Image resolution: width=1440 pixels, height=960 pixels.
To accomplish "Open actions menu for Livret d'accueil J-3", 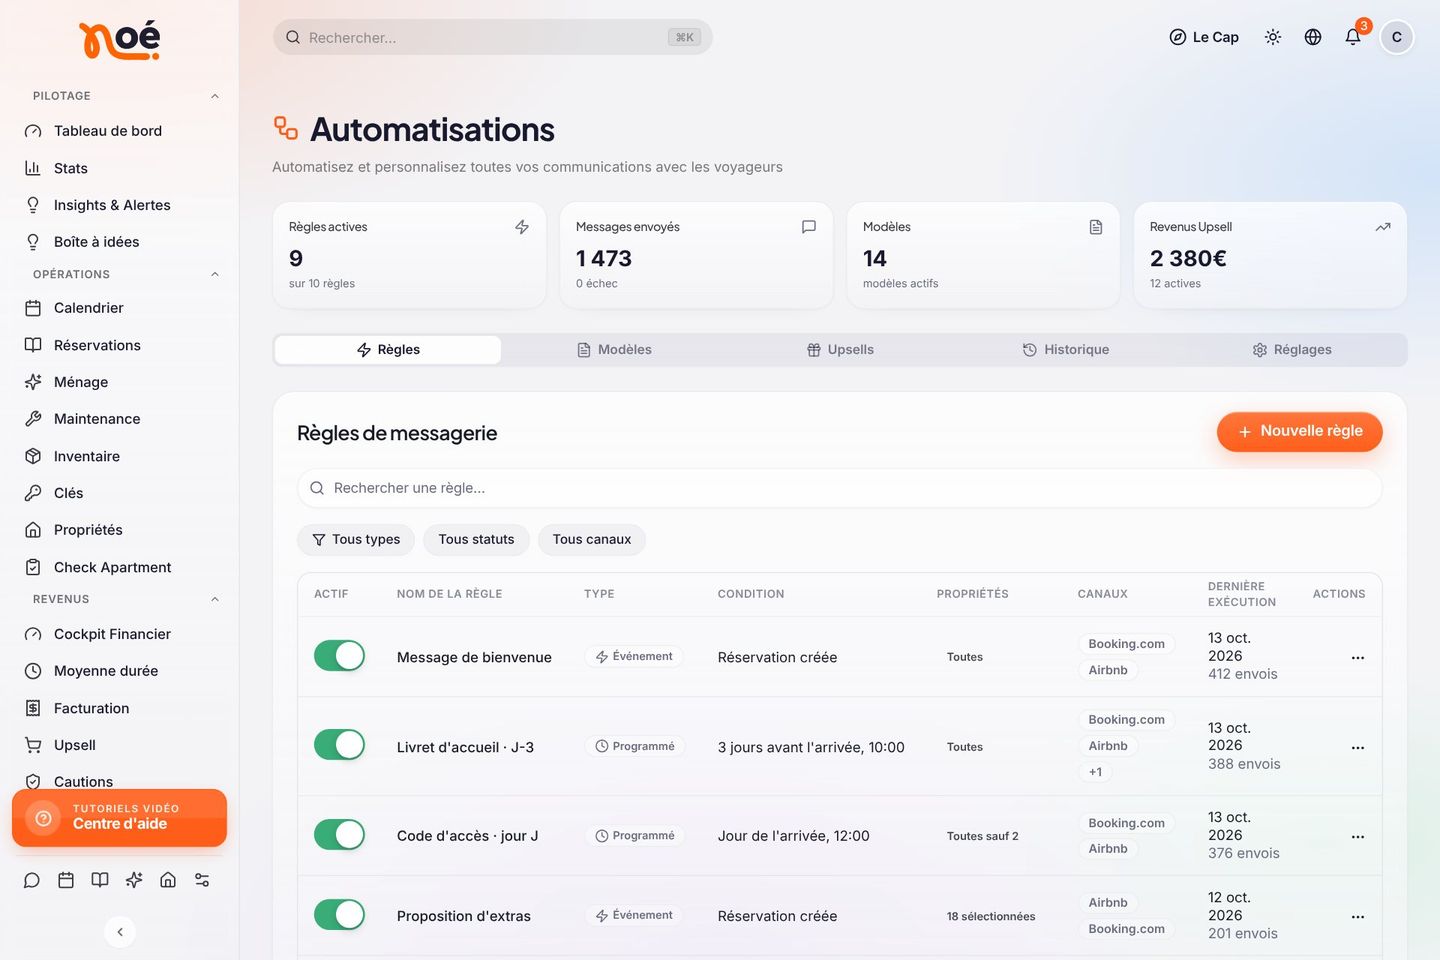I will click(1358, 747).
